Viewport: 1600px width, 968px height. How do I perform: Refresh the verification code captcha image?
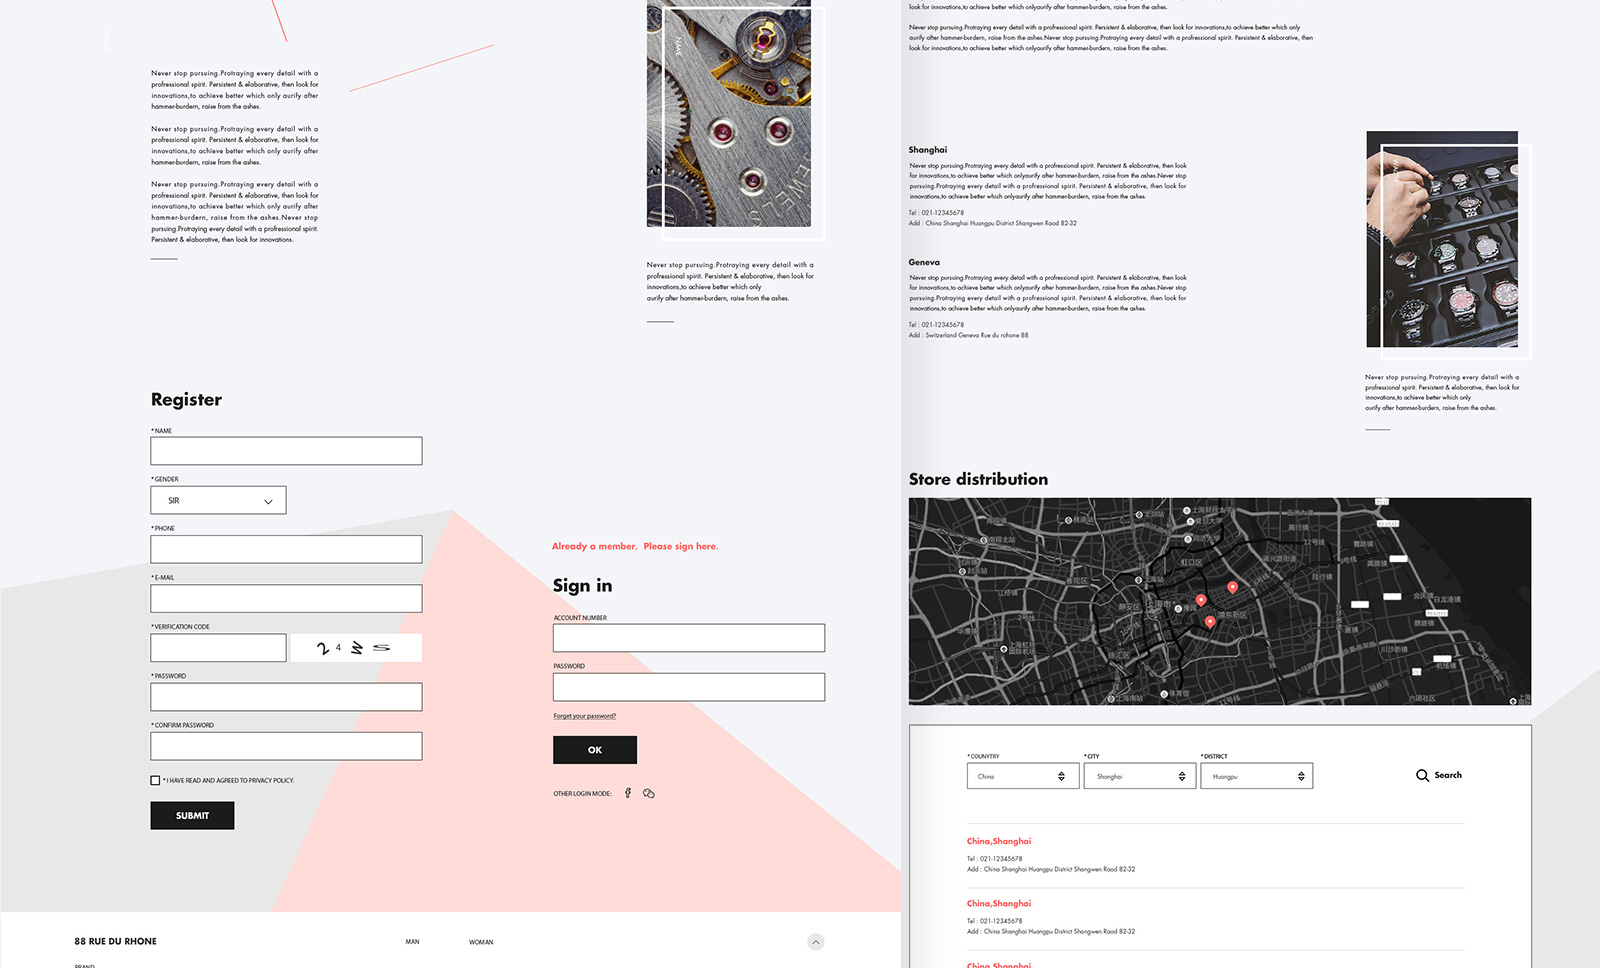pyautogui.click(x=355, y=648)
